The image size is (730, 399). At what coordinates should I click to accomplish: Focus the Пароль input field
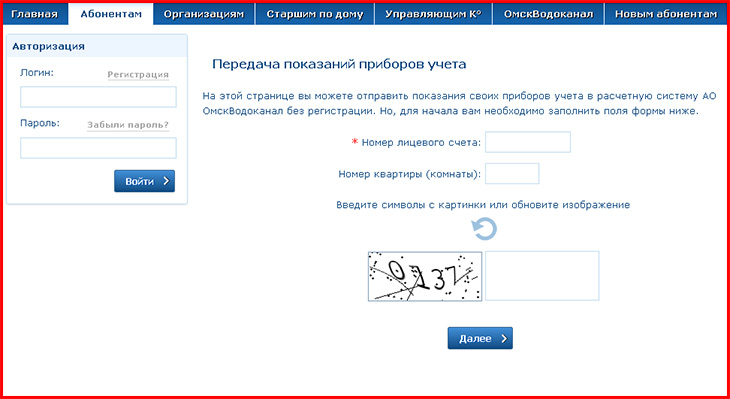[x=98, y=148]
